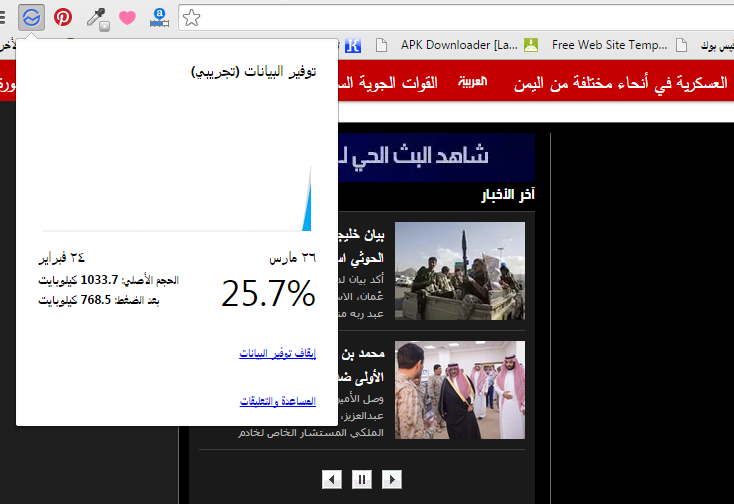Click the ٢٤ فبراير date label
Viewport: 734px width, 504px height.
62,257
